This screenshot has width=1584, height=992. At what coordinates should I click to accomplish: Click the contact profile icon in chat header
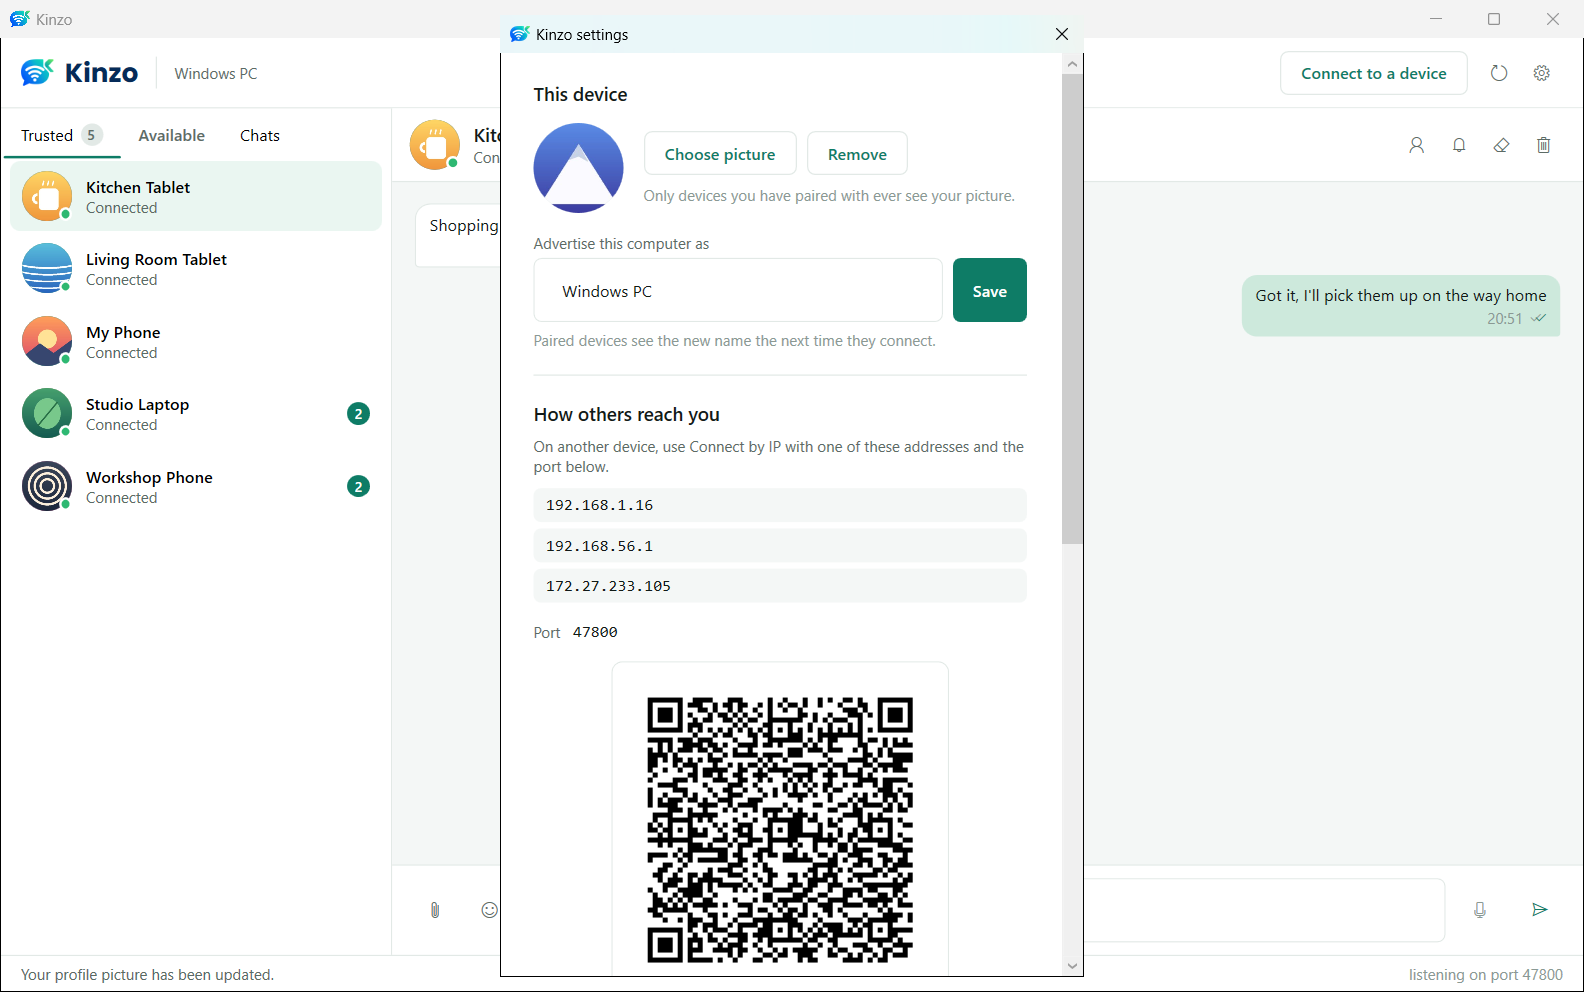[x=1417, y=145]
